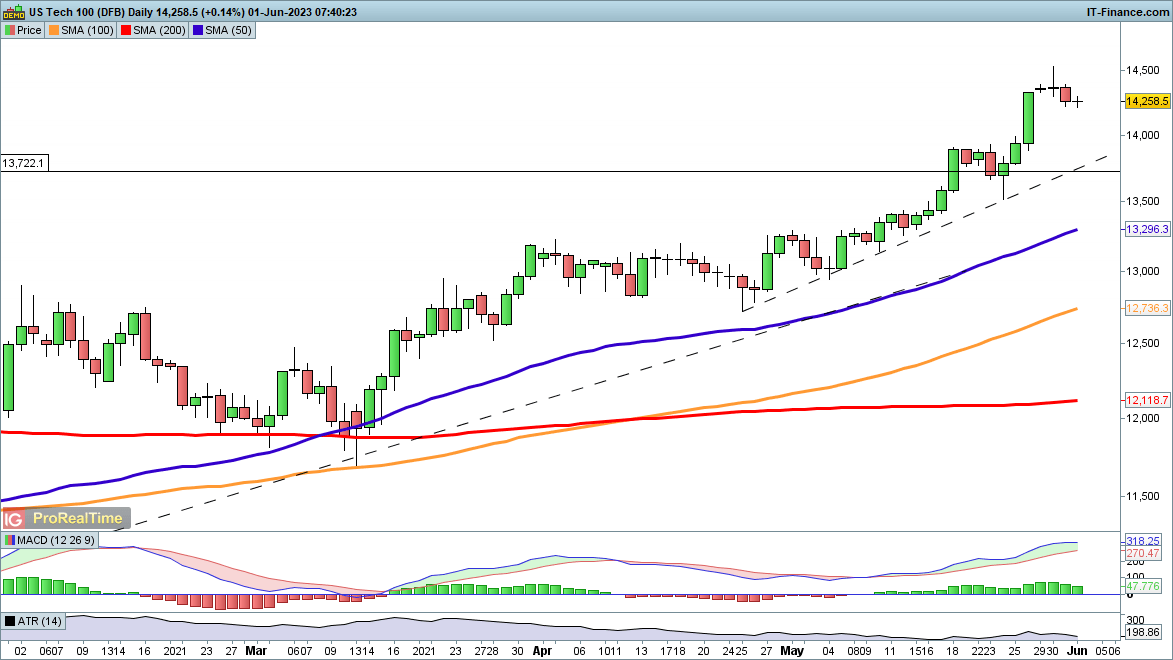Screen dimensions: 1173x660
Task: Click the MACD histogram value tag 47.776
Action: point(1143,587)
